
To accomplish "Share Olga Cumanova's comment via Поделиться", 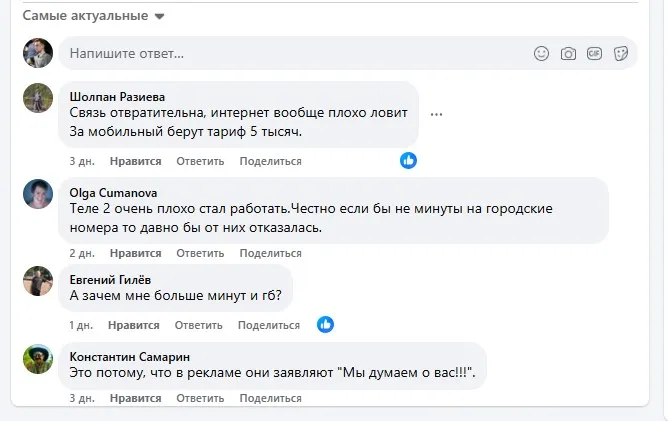I will [270, 254].
